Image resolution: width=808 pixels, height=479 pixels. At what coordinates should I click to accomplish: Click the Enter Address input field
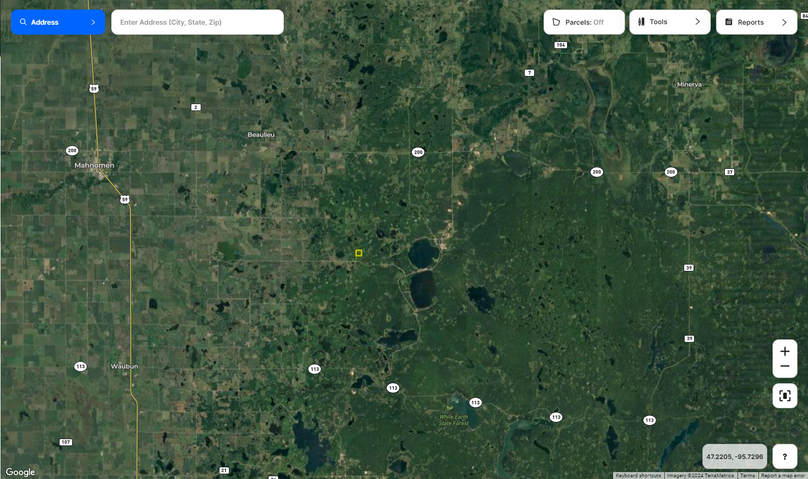(197, 22)
